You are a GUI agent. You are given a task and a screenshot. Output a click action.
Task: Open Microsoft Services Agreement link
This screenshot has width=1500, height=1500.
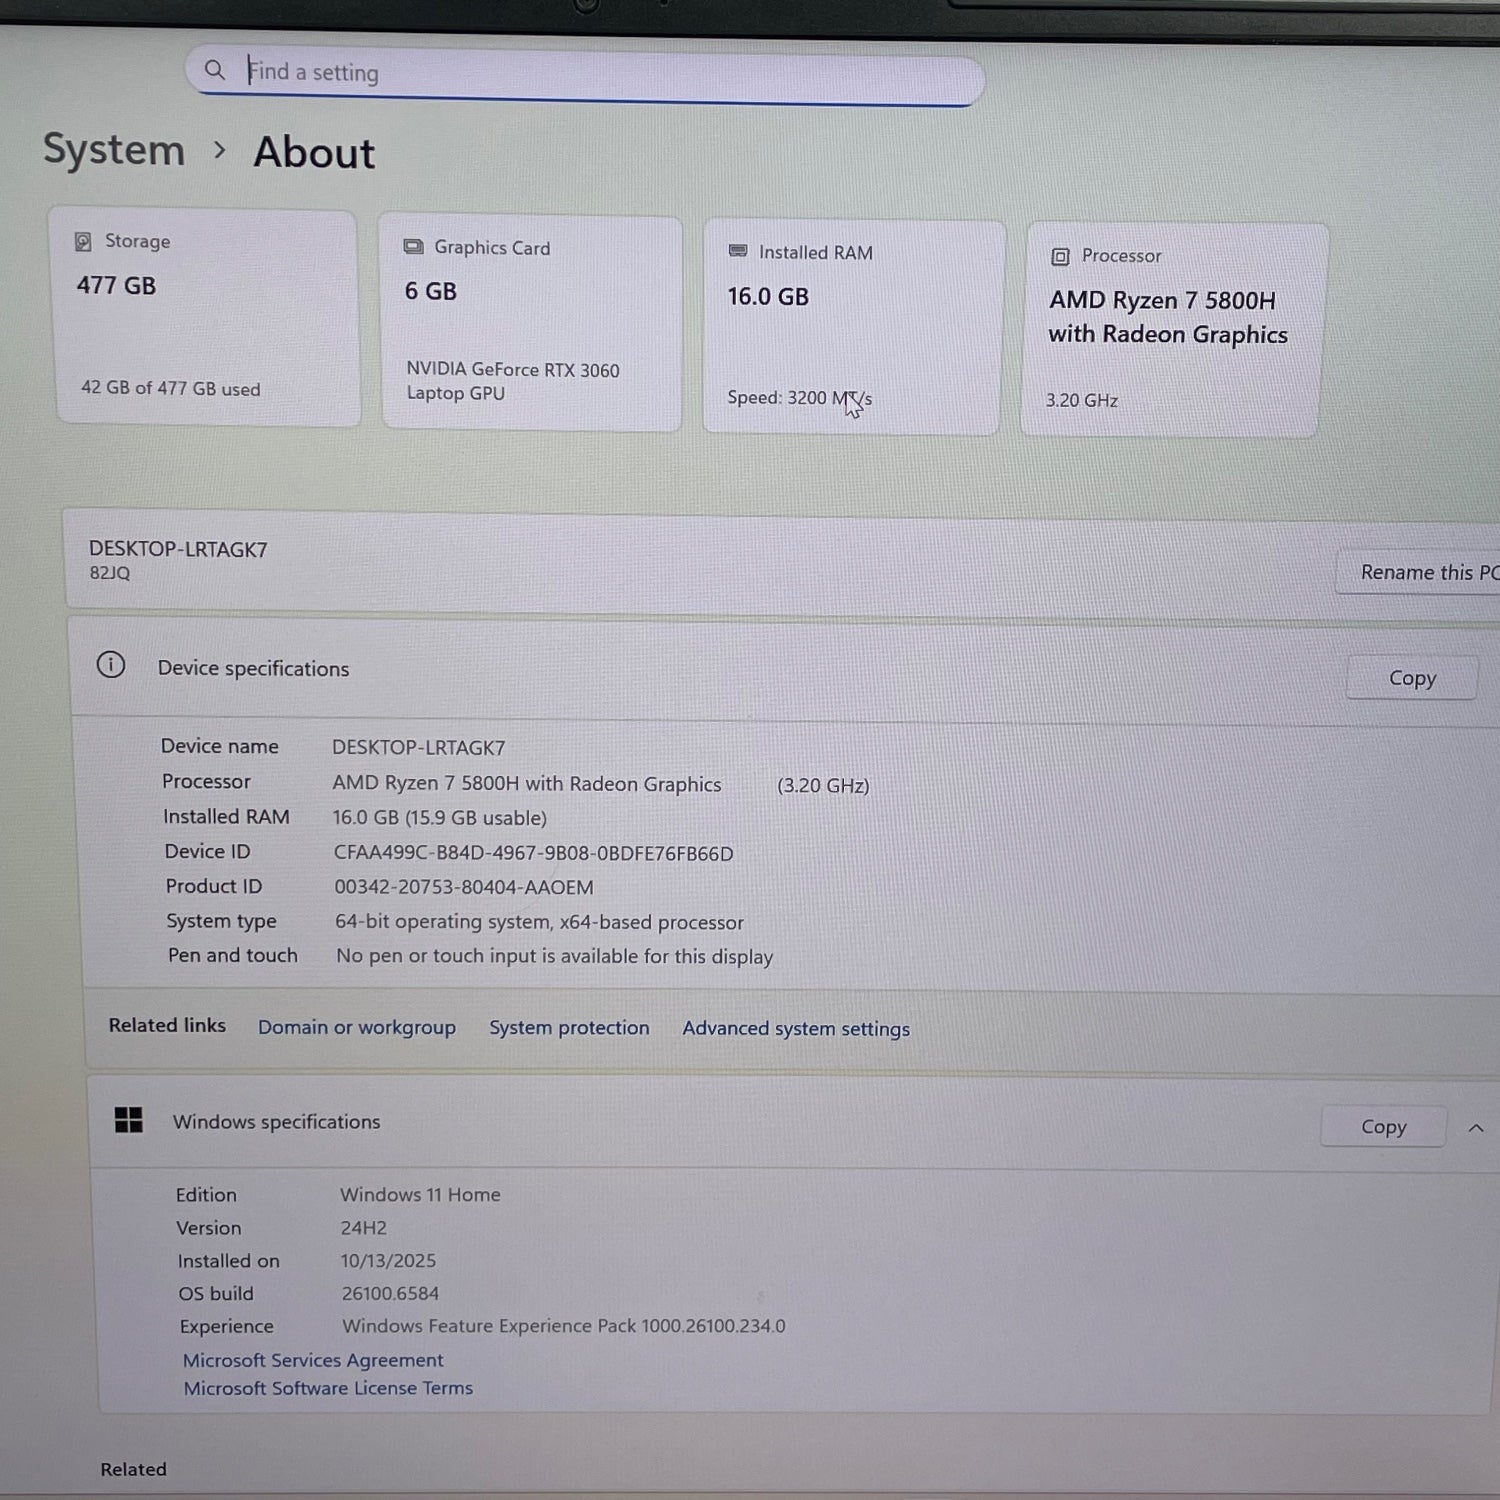[x=313, y=1360]
